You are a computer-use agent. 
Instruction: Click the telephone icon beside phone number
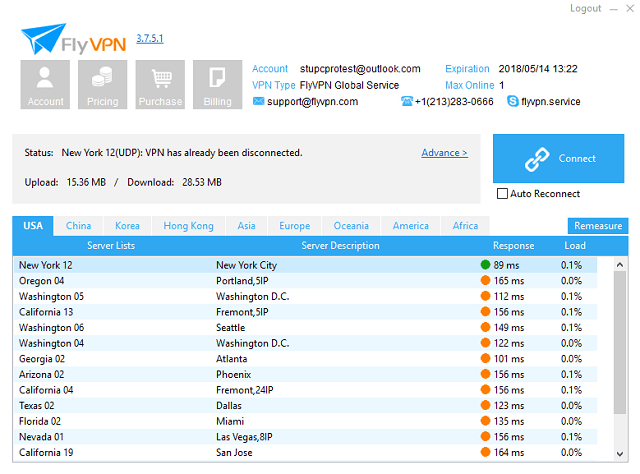407,101
